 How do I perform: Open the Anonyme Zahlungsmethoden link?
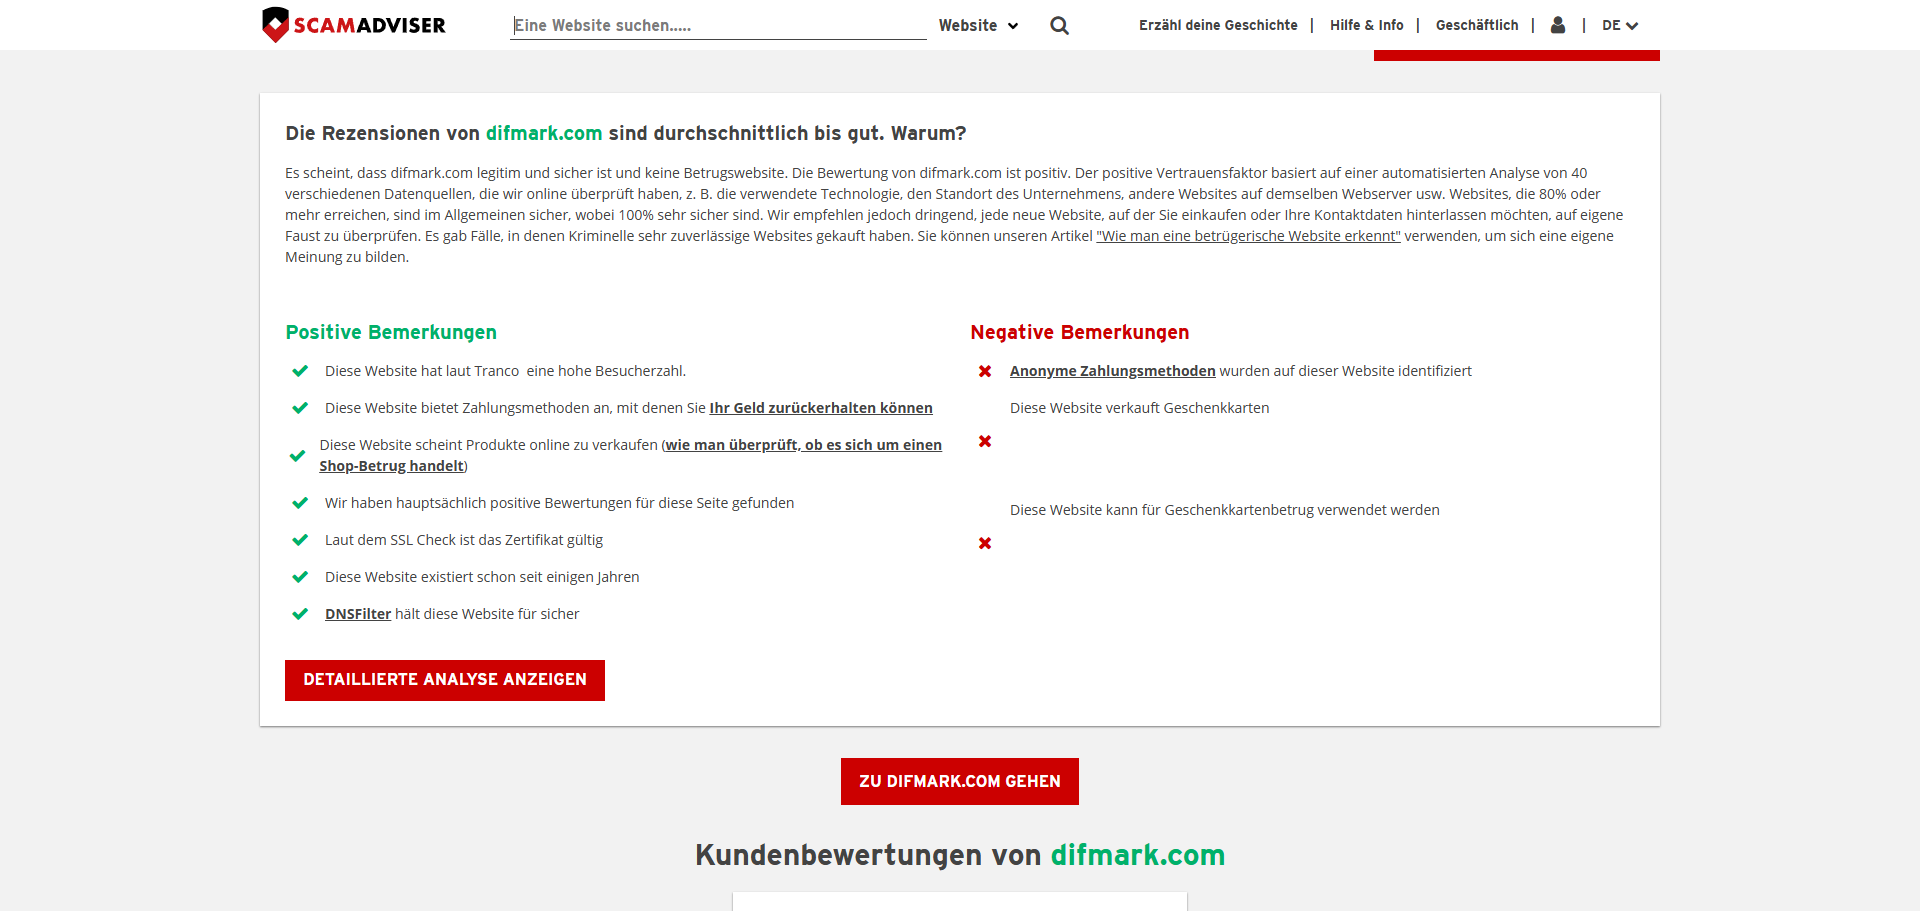point(1112,371)
